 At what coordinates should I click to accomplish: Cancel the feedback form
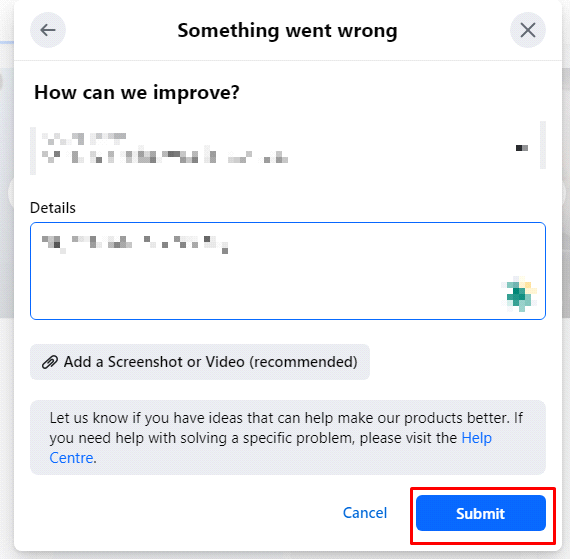[x=365, y=513]
